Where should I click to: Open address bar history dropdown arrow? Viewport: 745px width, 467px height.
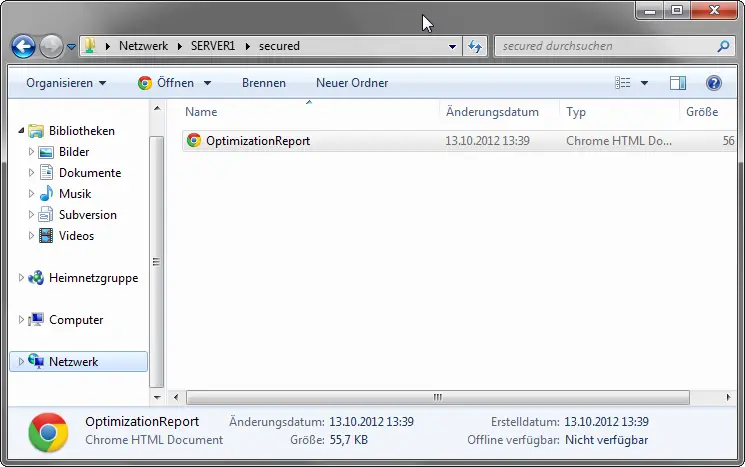coord(452,47)
